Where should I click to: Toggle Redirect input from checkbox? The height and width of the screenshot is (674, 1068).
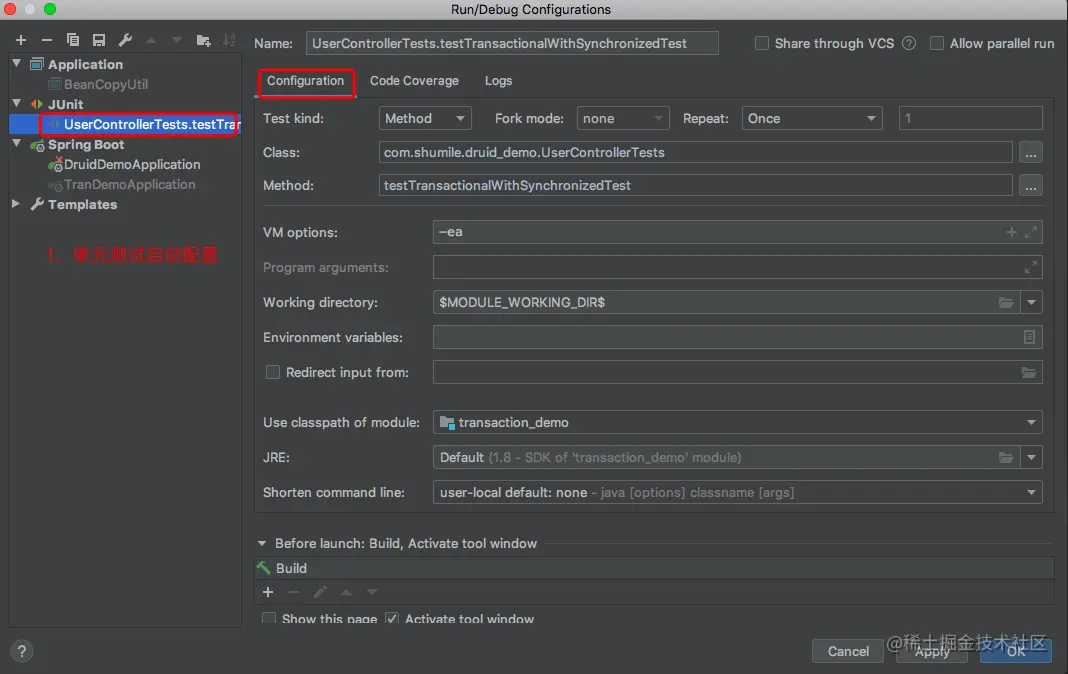(x=272, y=372)
